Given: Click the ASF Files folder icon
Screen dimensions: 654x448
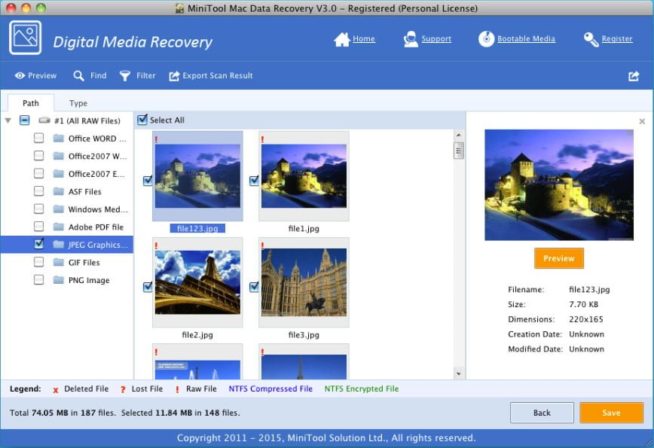Looking at the screenshot, I should coord(59,191).
